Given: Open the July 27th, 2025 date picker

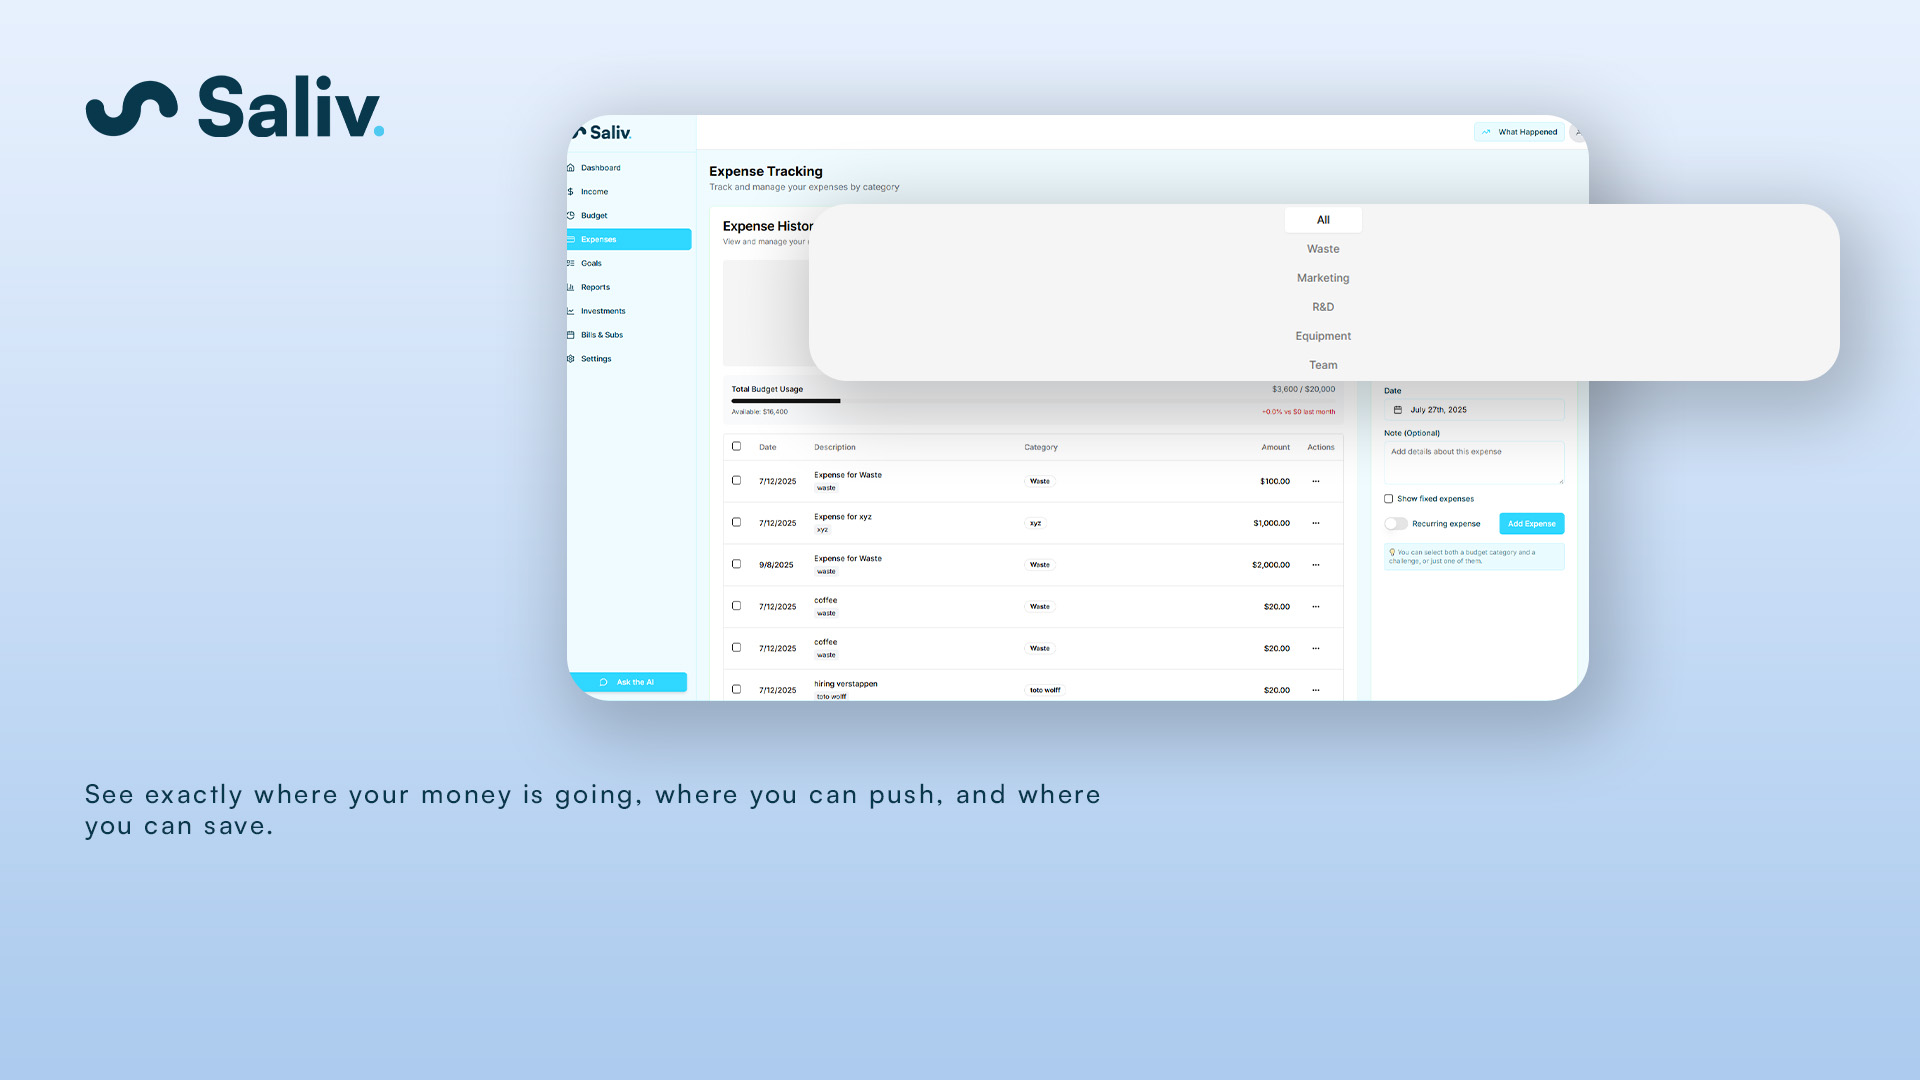Looking at the screenshot, I should tap(1474, 410).
